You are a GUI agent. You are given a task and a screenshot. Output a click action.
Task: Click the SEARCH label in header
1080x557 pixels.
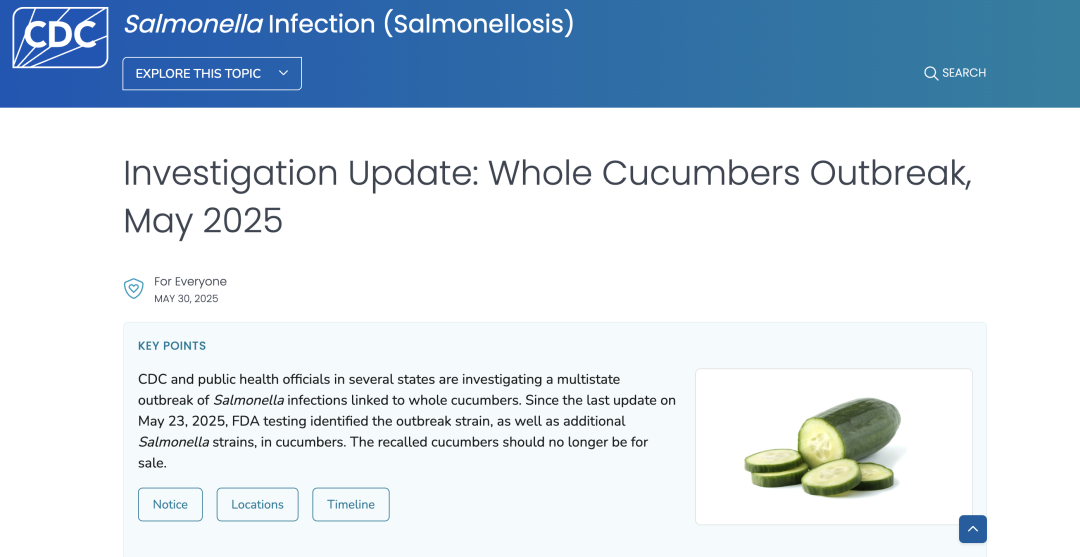click(x=964, y=73)
